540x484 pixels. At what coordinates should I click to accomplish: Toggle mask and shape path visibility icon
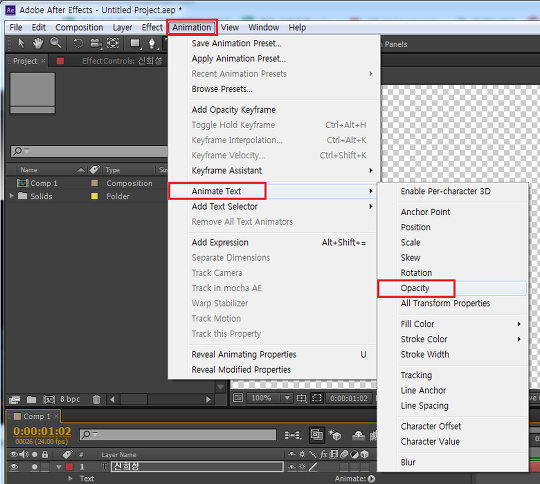coord(316,398)
